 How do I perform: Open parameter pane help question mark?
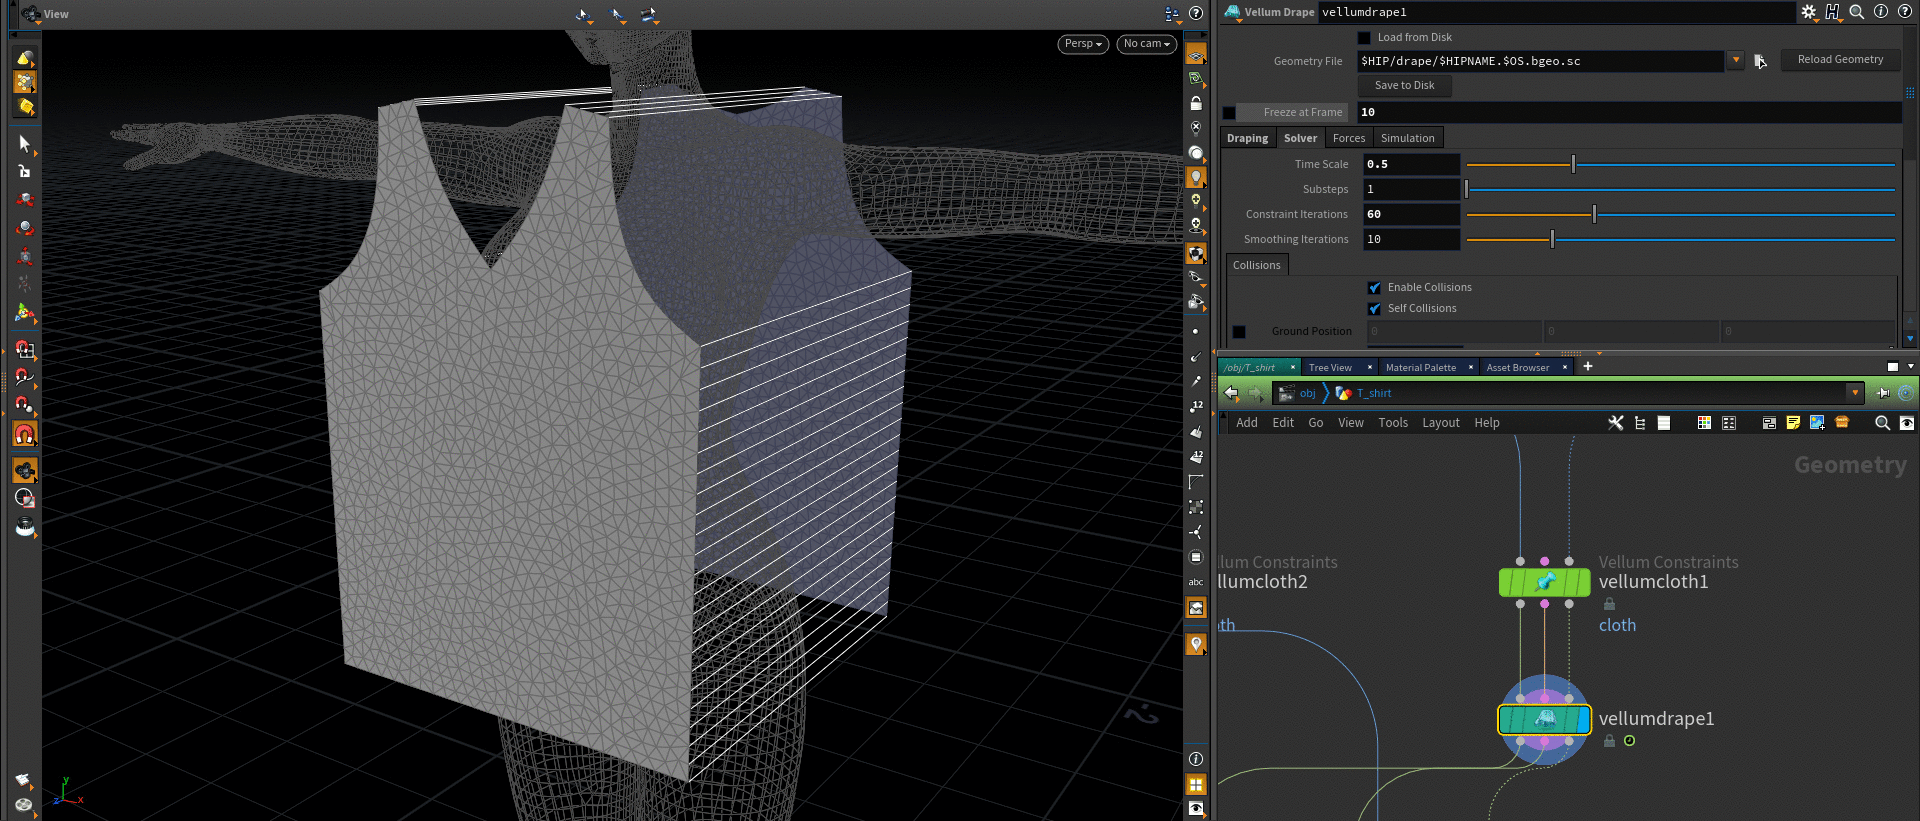pos(1904,12)
